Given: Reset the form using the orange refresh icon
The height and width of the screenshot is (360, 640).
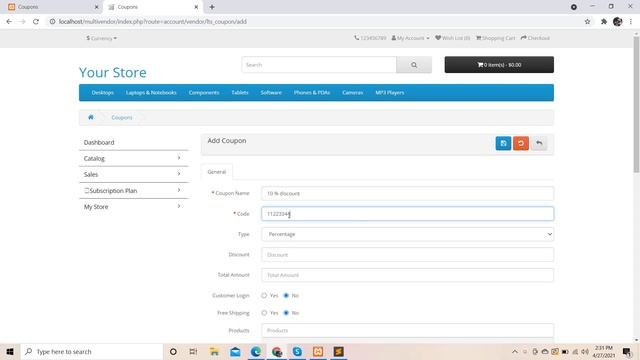Looking at the screenshot, I should tap(521, 143).
